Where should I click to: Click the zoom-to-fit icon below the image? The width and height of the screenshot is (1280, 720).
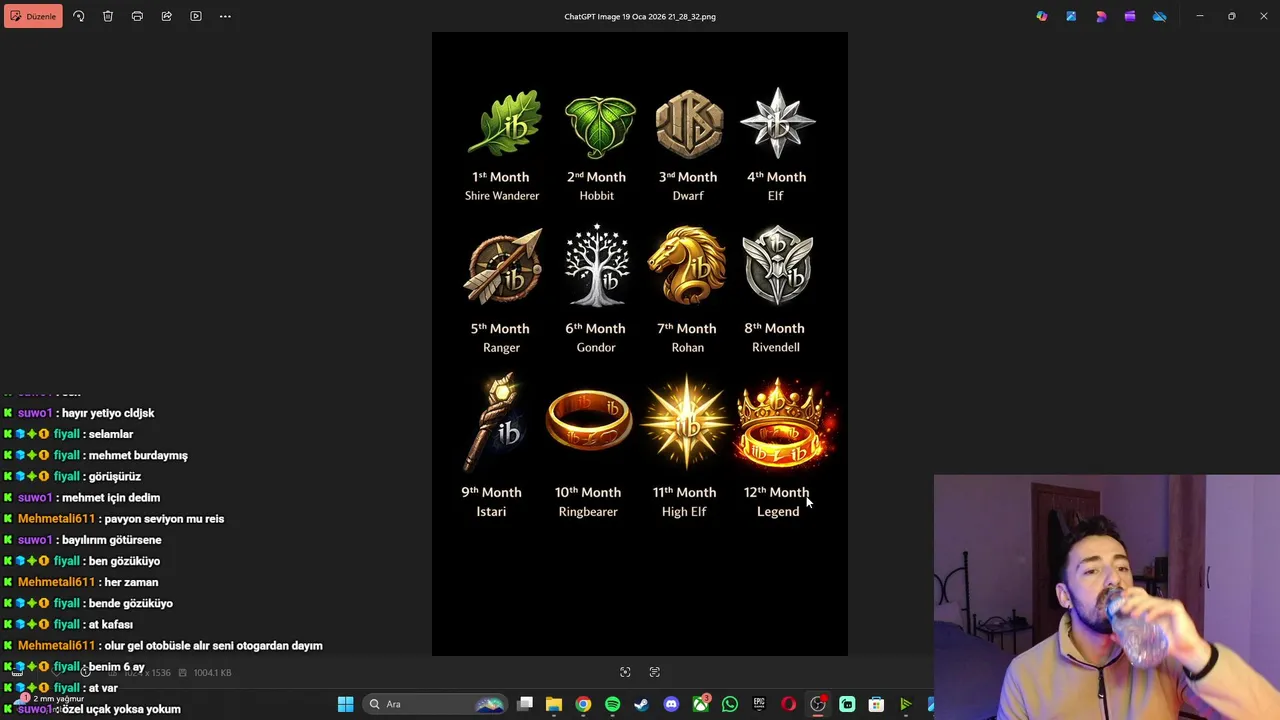(625, 672)
